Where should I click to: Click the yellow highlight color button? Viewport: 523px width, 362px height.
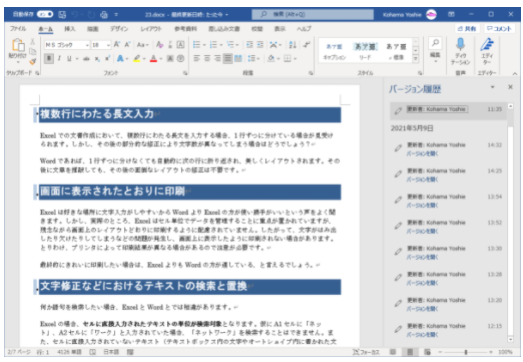pyautogui.click(x=137, y=59)
